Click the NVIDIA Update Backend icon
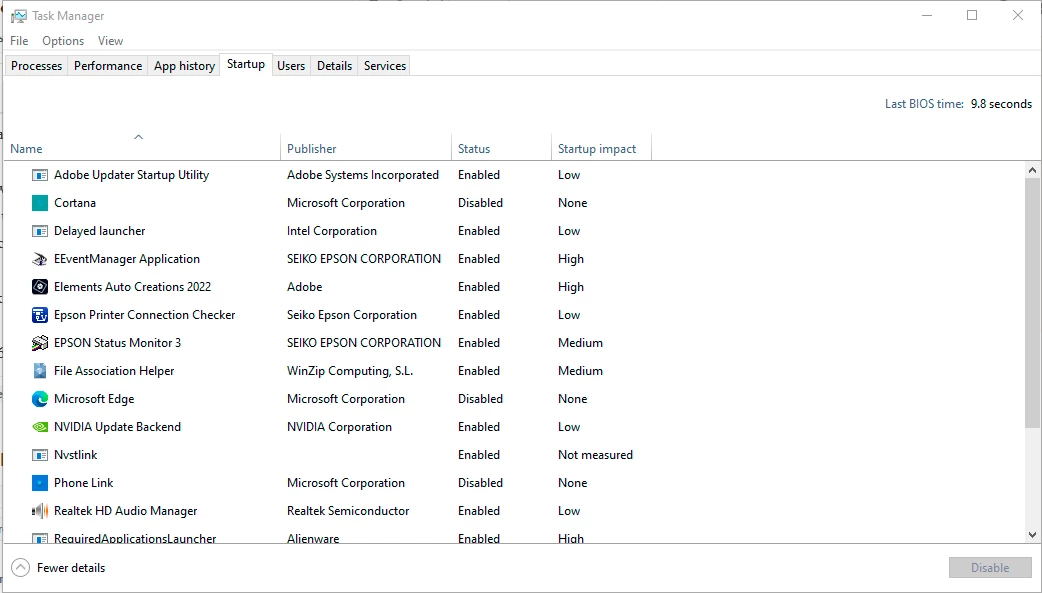 pyautogui.click(x=40, y=427)
